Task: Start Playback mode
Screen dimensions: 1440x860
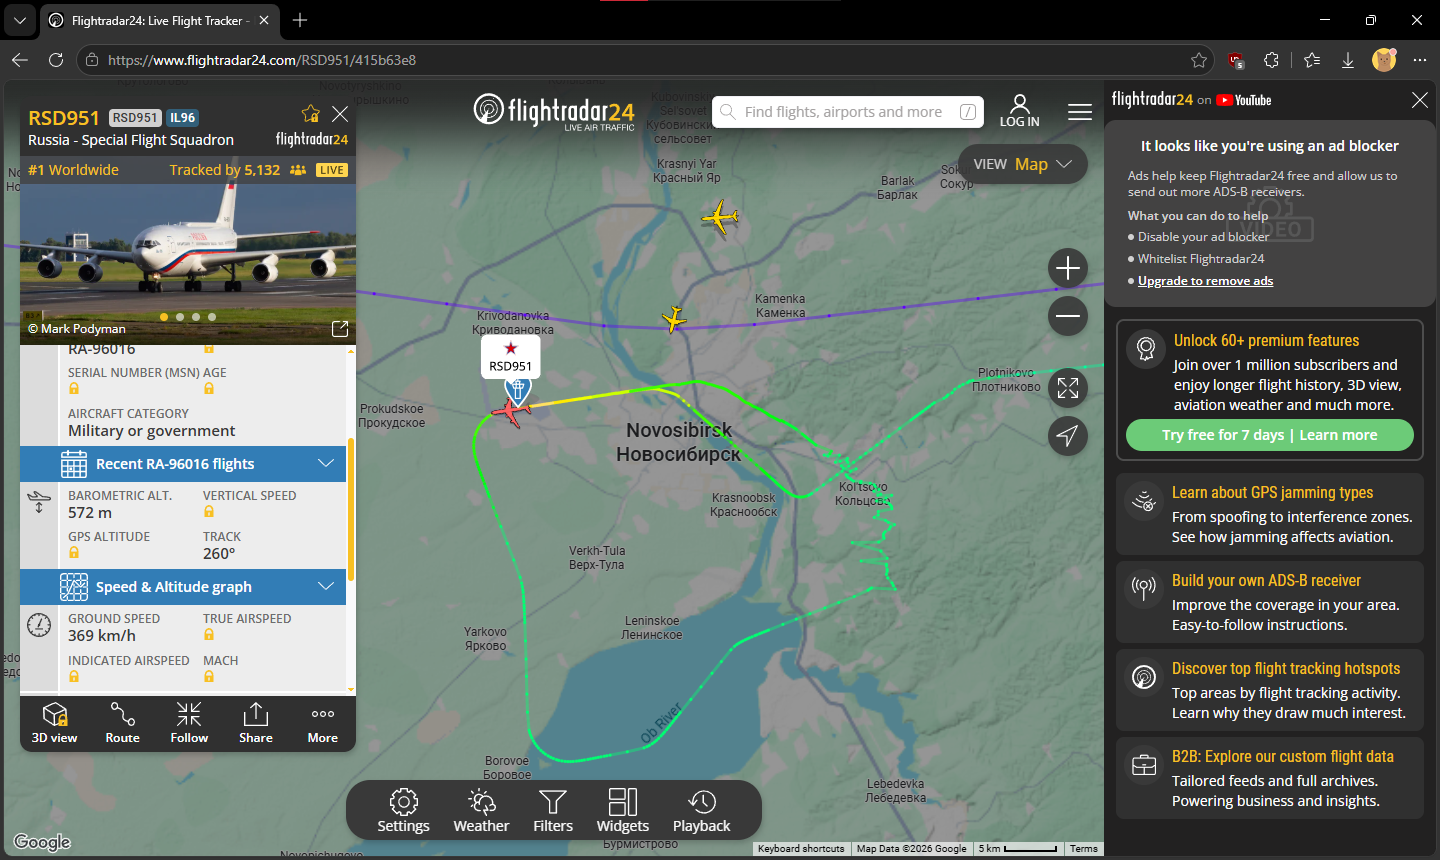Action: tap(701, 811)
